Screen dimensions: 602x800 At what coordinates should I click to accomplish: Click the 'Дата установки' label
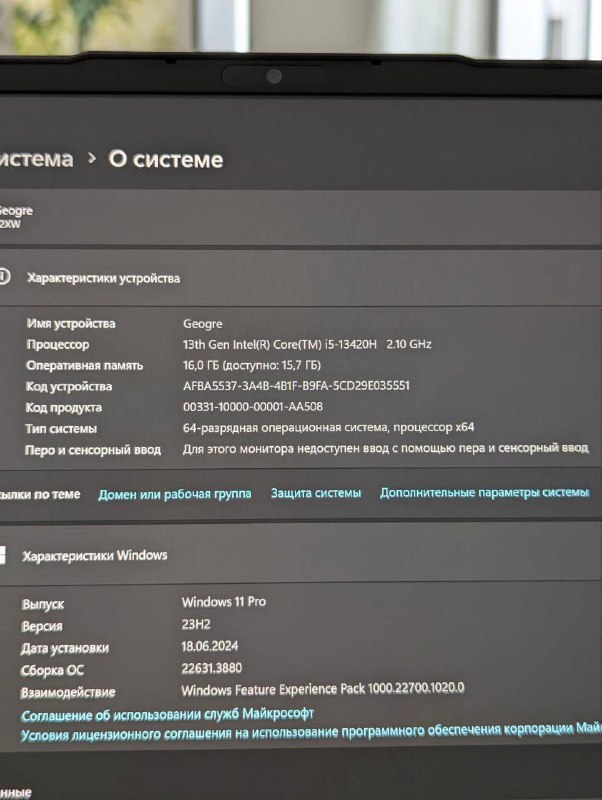pos(65,648)
